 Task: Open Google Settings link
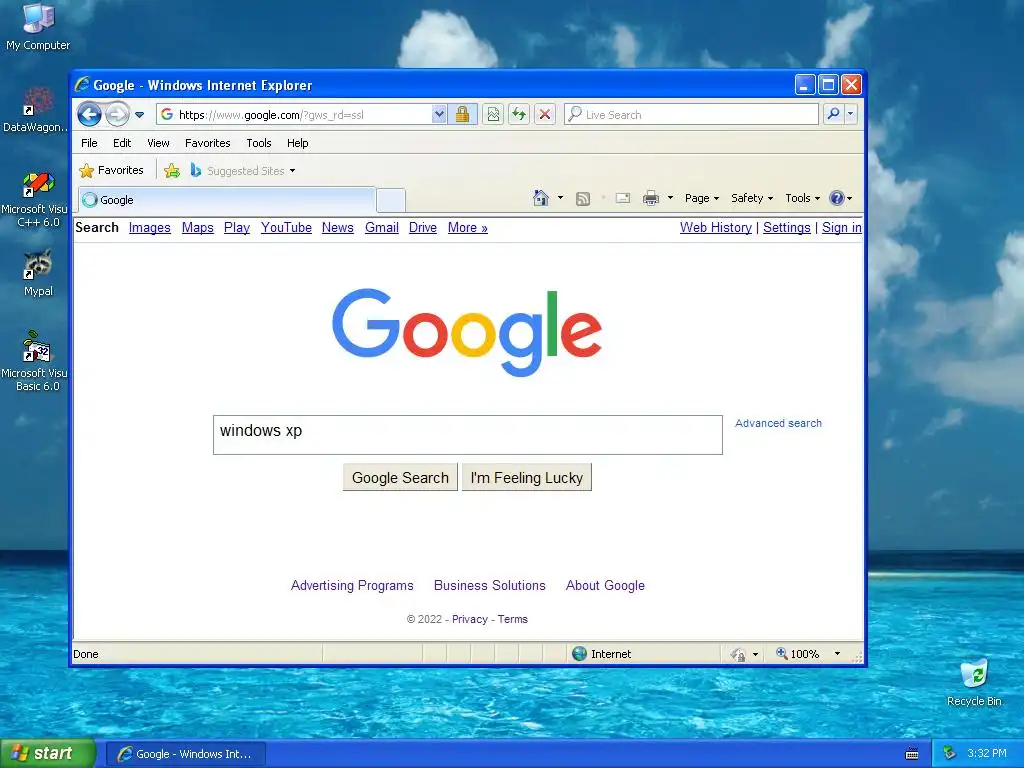pyautogui.click(x=786, y=227)
